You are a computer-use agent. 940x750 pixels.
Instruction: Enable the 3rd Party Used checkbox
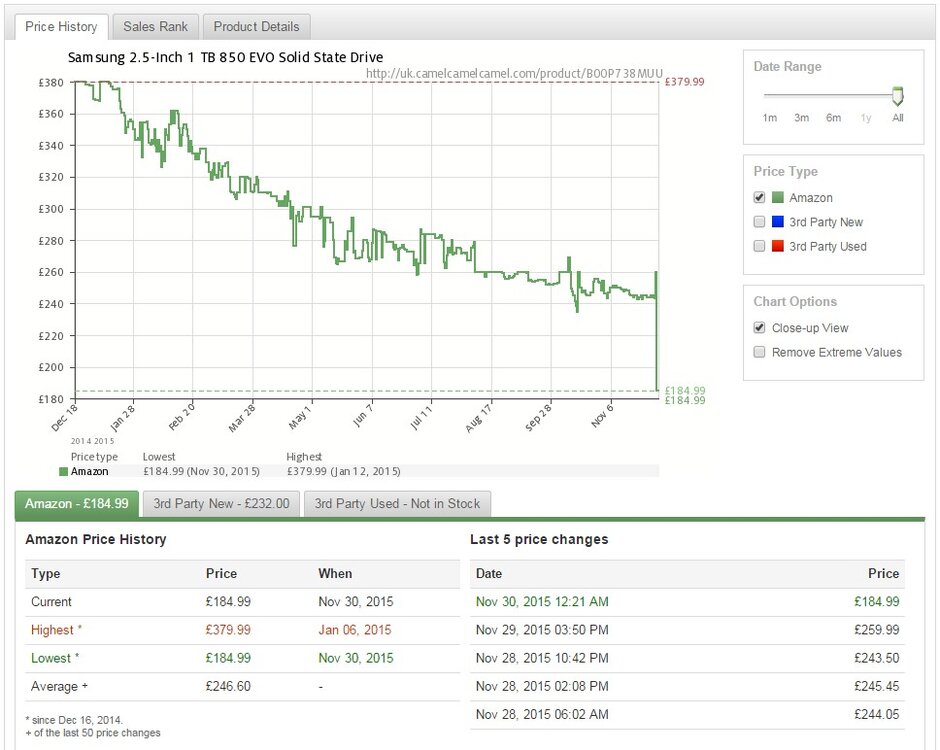[x=759, y=246]
